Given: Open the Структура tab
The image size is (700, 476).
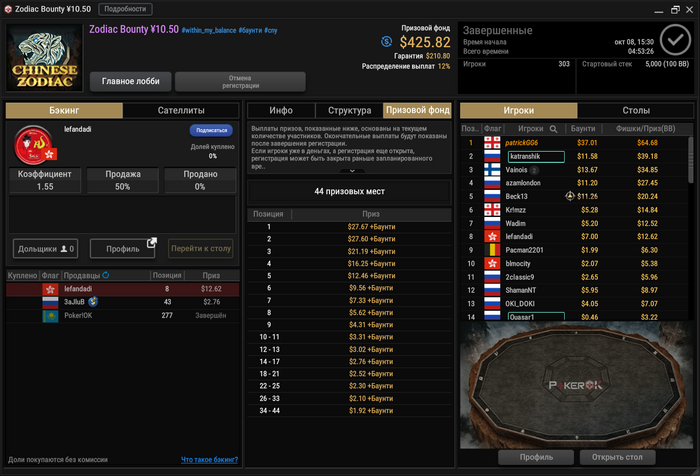Looking at the screenshot, I should point(350,110).
